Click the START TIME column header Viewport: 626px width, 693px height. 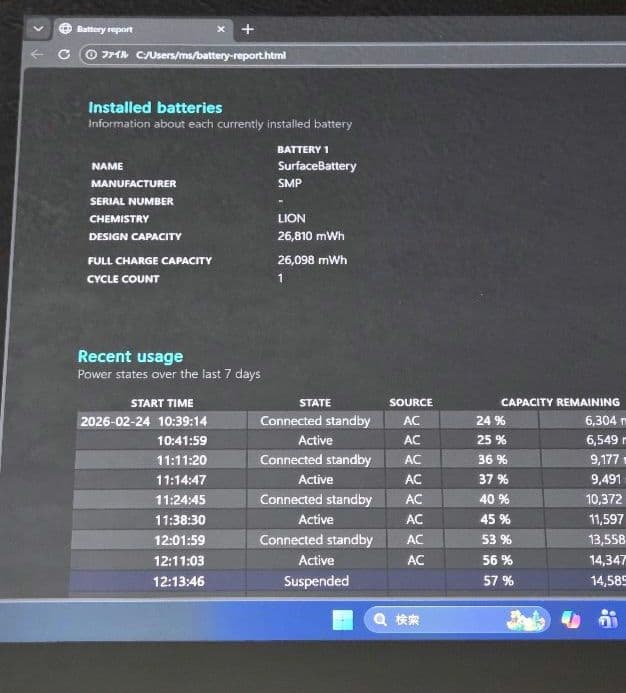coord(162,403)
